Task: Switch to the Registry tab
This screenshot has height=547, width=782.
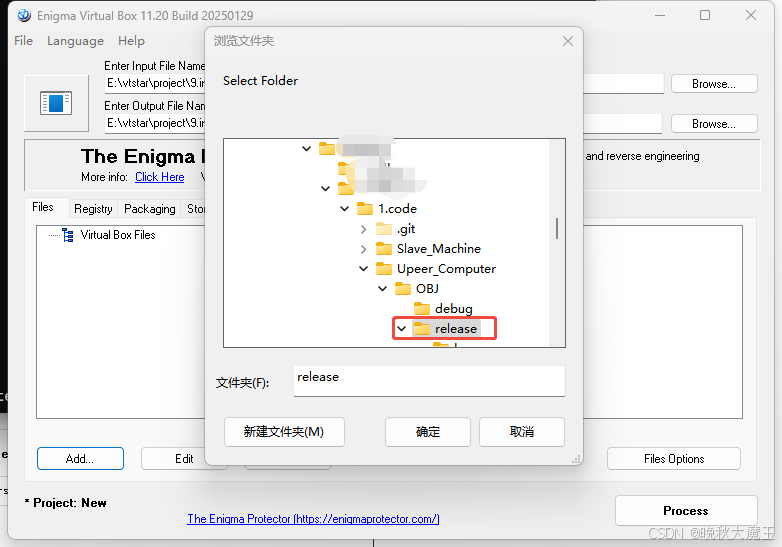Action: [x=93, y=209]
